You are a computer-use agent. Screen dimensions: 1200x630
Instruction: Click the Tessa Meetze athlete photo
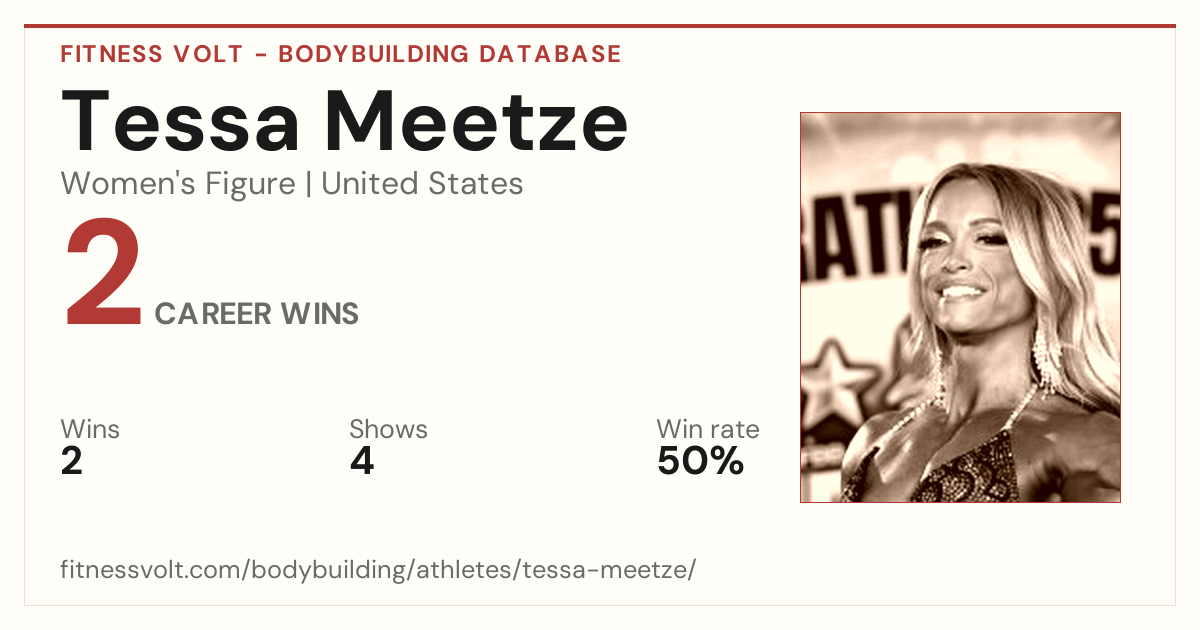click(x=960, y=307)
